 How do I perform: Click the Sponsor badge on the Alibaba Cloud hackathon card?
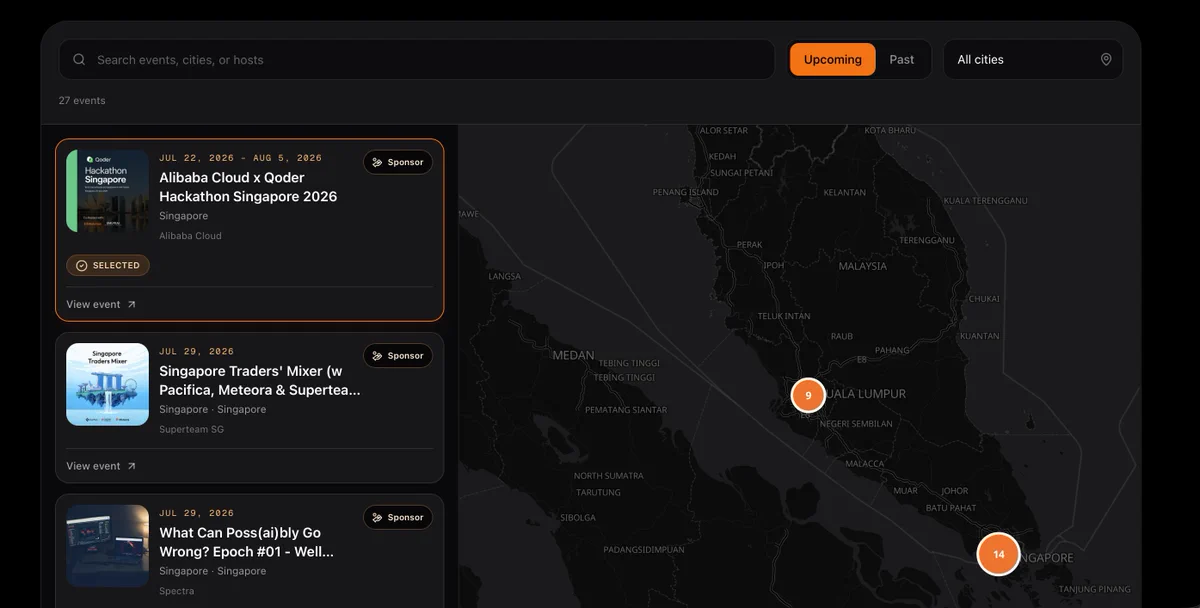(x=398, y=162)
